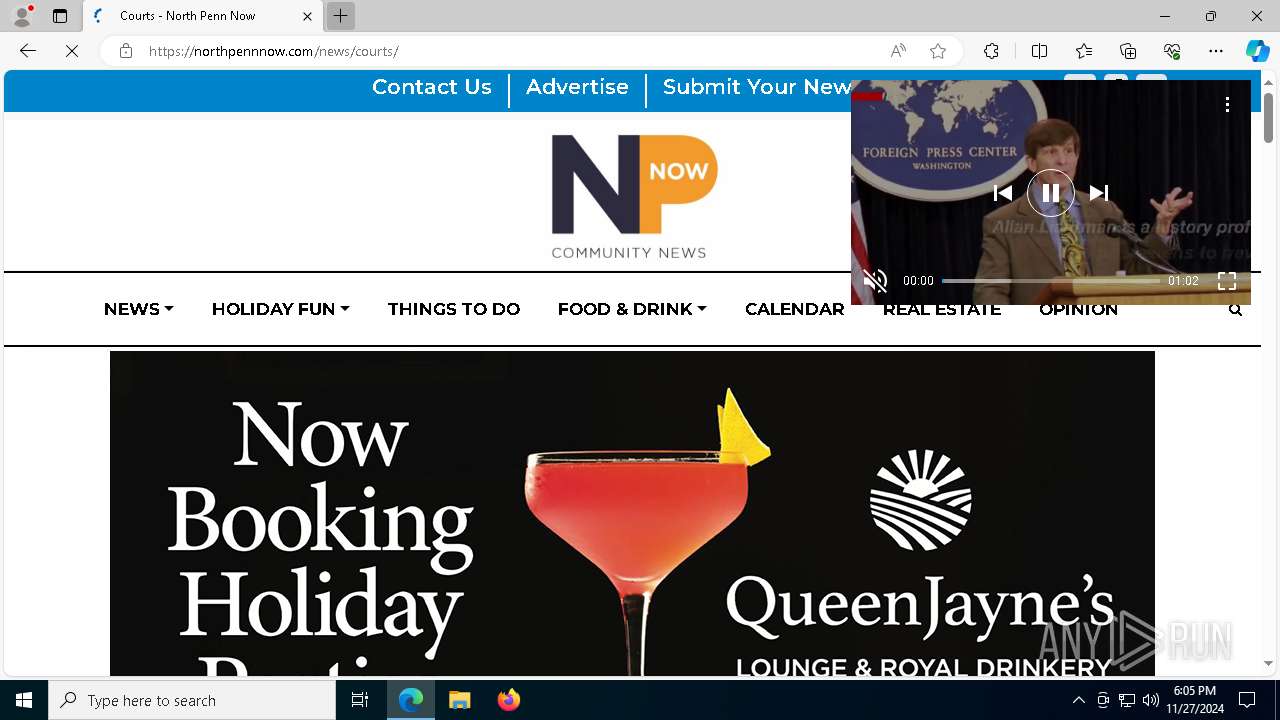
Task: Open video player three-dot options menu
Action: click(x=1227, y=104)
